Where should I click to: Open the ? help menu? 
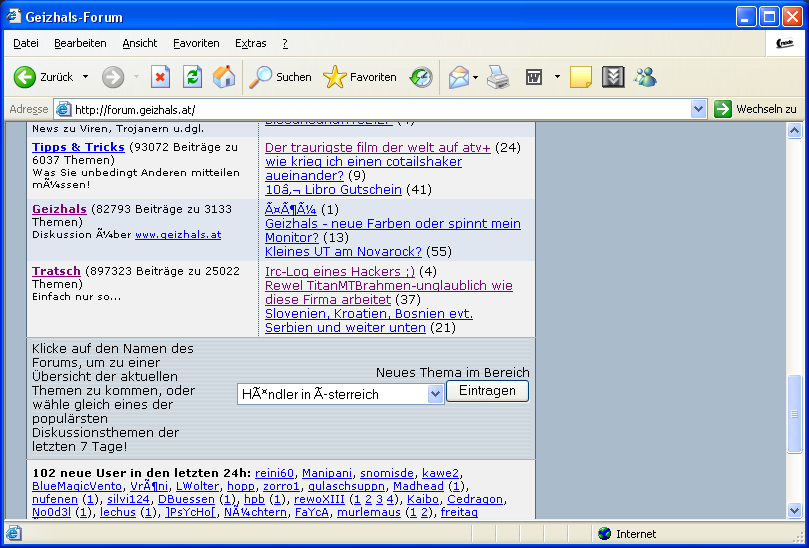point(285,43)
